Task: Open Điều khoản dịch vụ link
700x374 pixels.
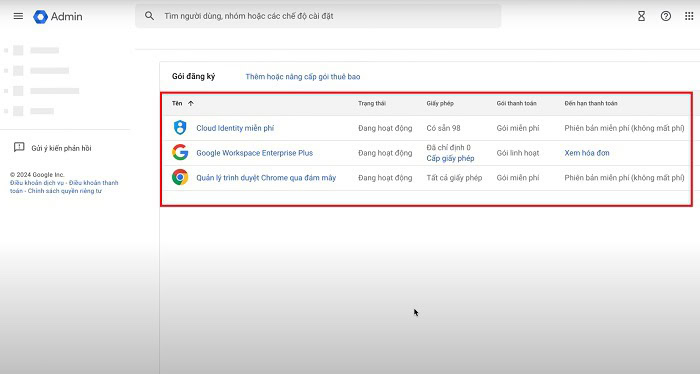Action: [x=37, y=183]
